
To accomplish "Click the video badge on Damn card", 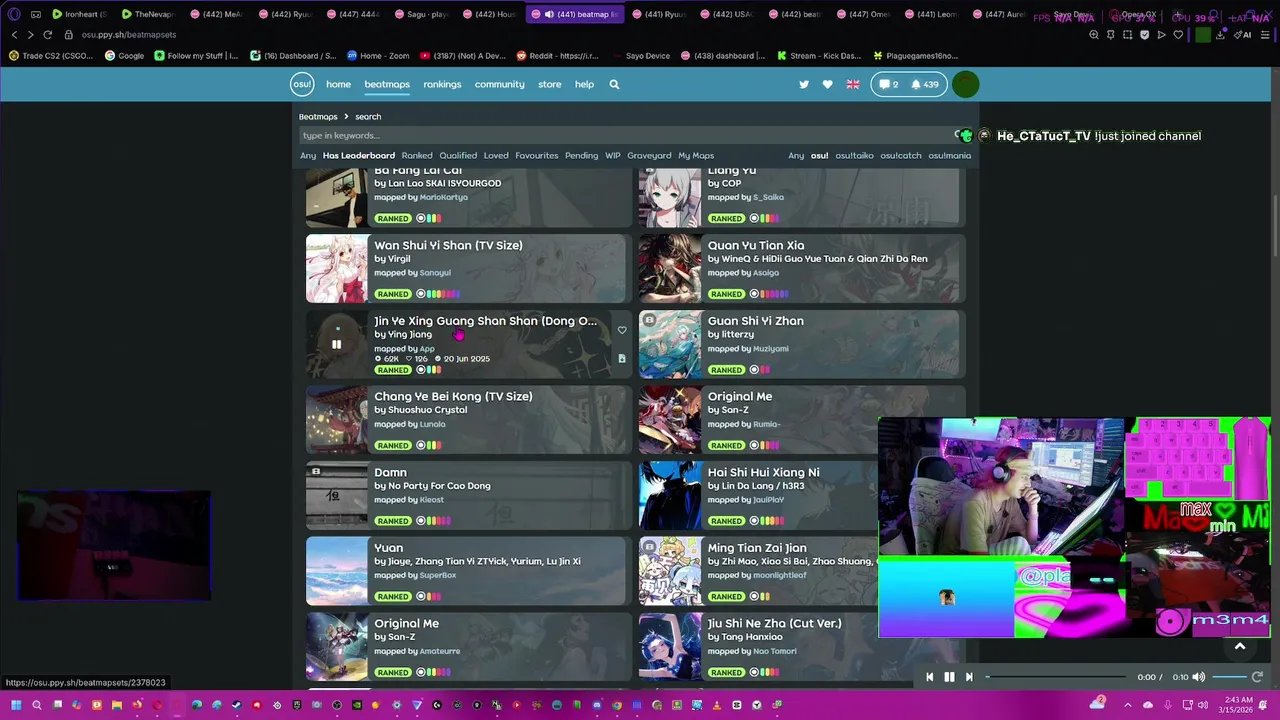I will click(316, 472).
